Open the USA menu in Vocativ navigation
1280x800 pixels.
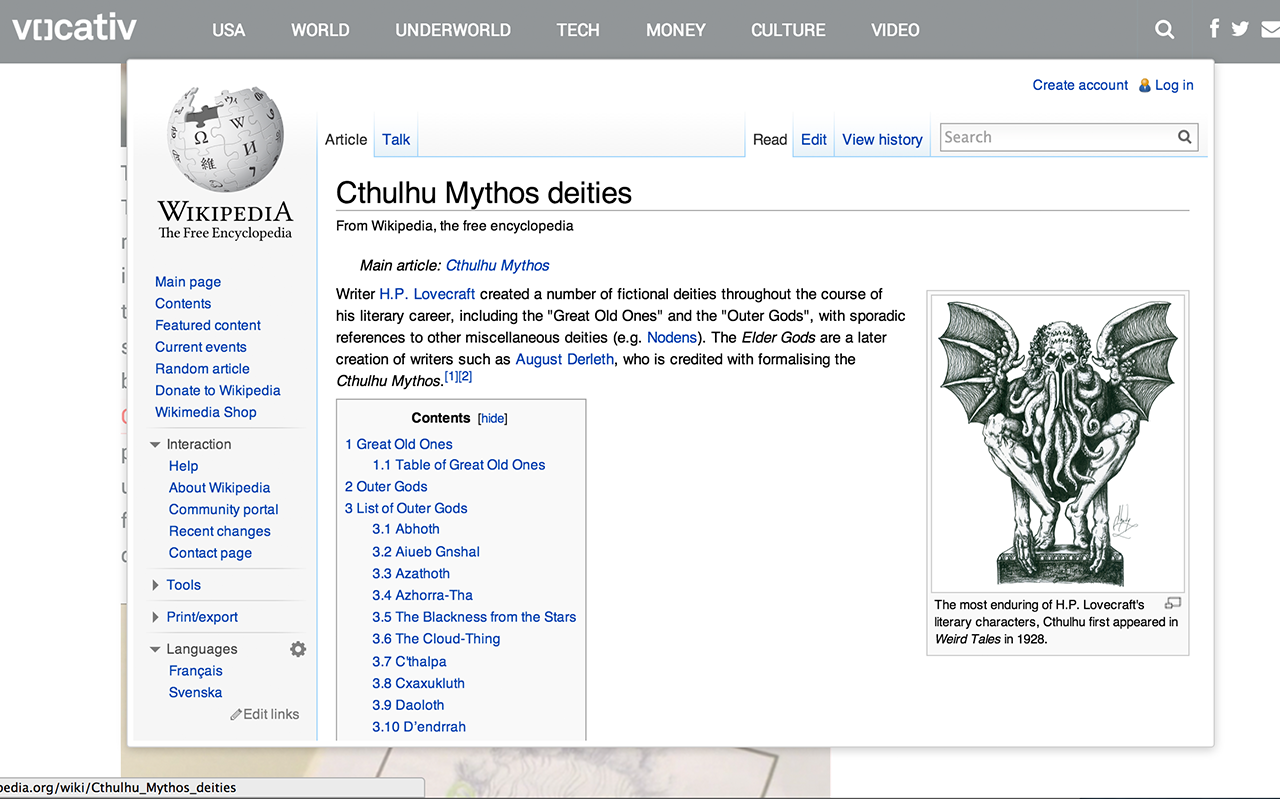pyautogui.click(x=229, y=30)
